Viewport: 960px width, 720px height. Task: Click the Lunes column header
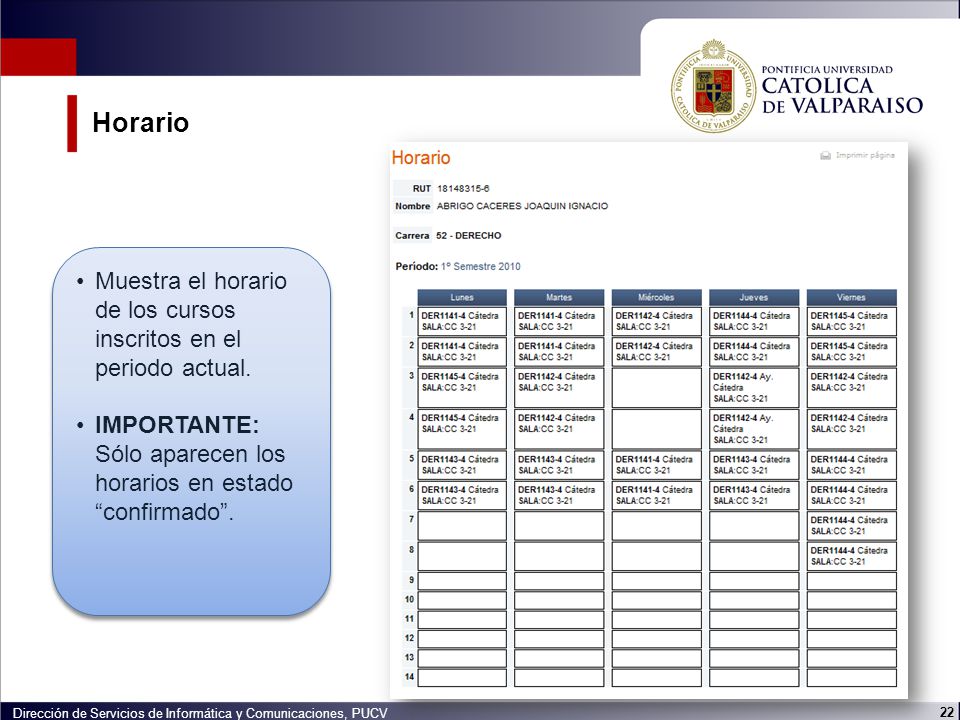pyautogui.click(x=462, y=297)
